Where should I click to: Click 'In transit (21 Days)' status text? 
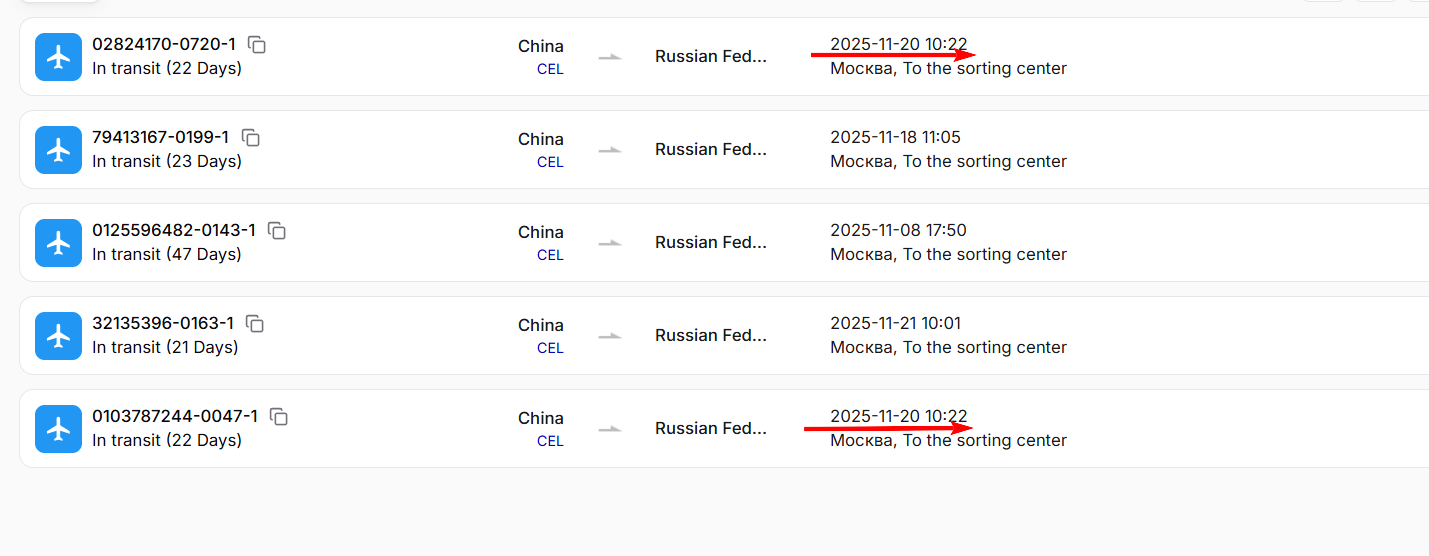coord(165,348)
